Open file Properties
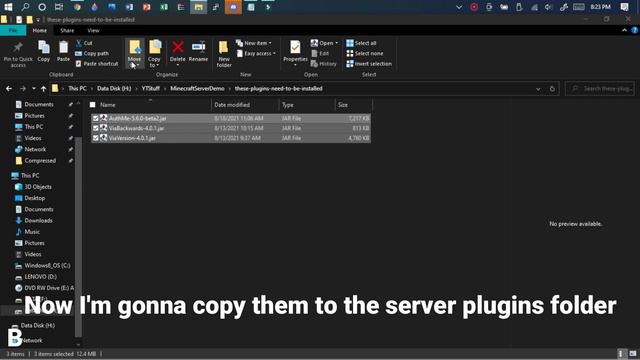Image resolution: width=640 pixels, height=360 pixels. tap(295, 52)
